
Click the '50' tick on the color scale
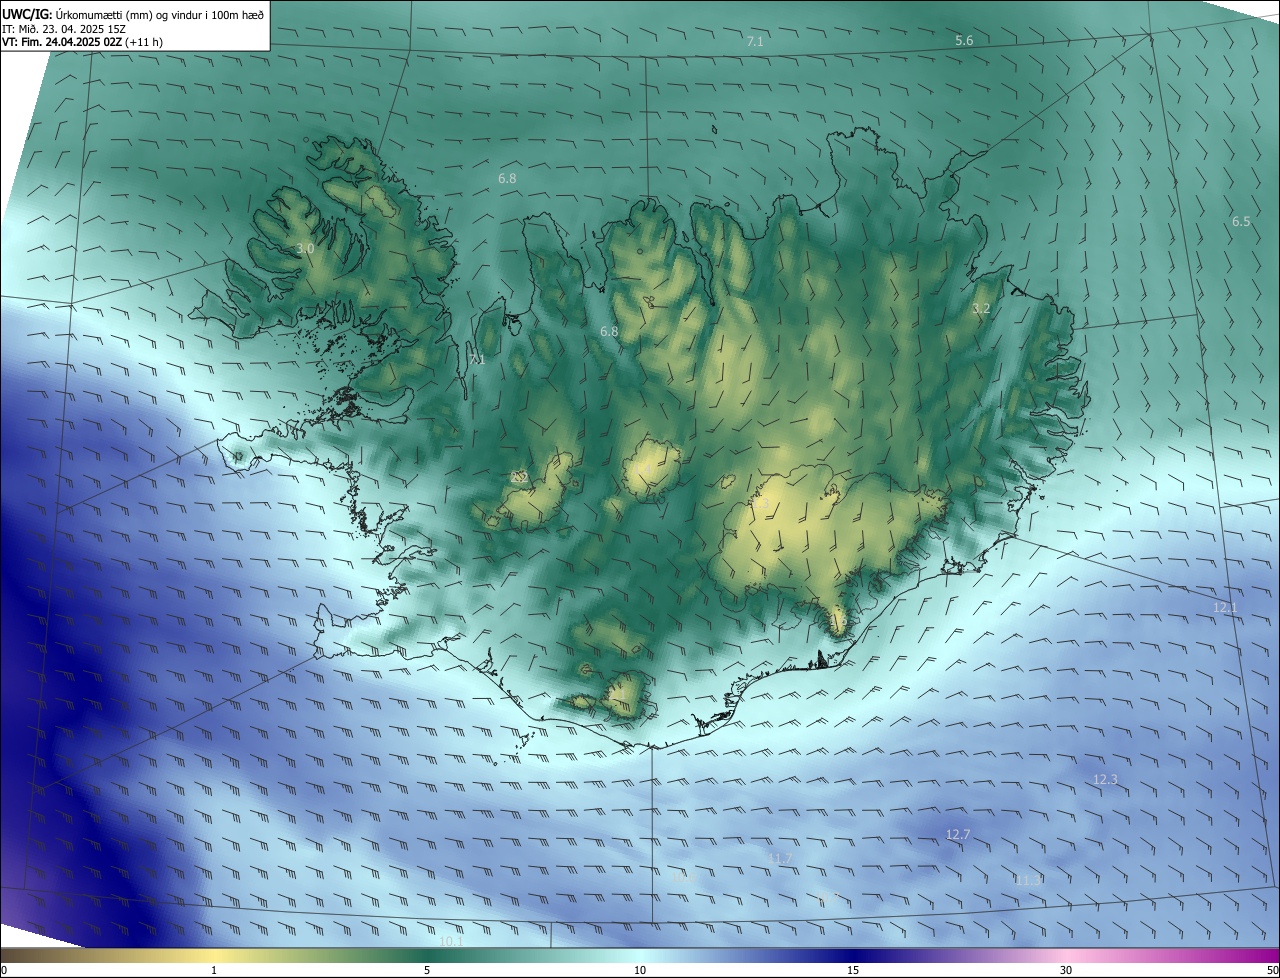(1272, 970)
